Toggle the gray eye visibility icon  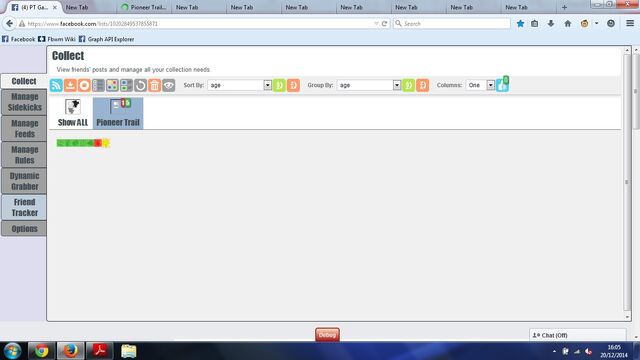tap(169, 85)
